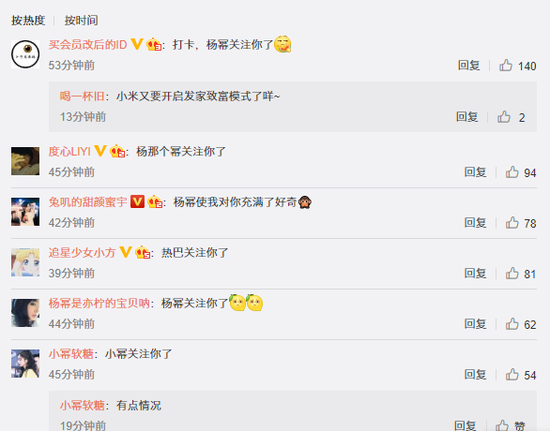Like 小幂软糖's comment with 54 likes
The width and height of the screenshot is (550, 431).
point(512,375)
